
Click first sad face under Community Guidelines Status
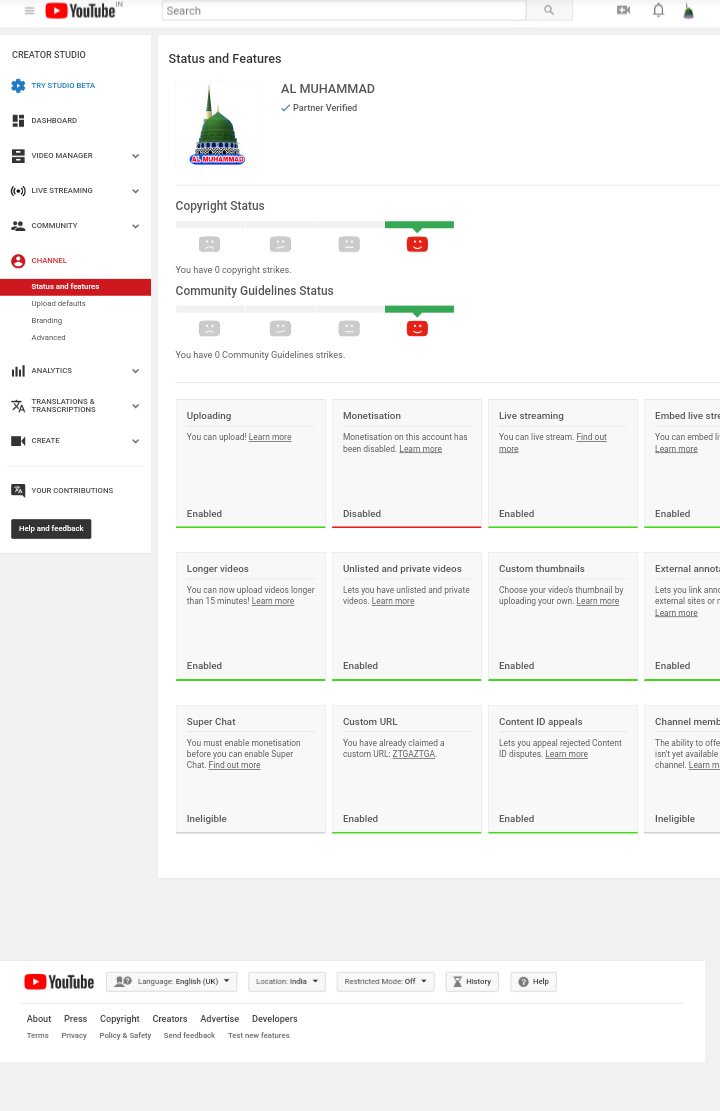coord(209,329)
